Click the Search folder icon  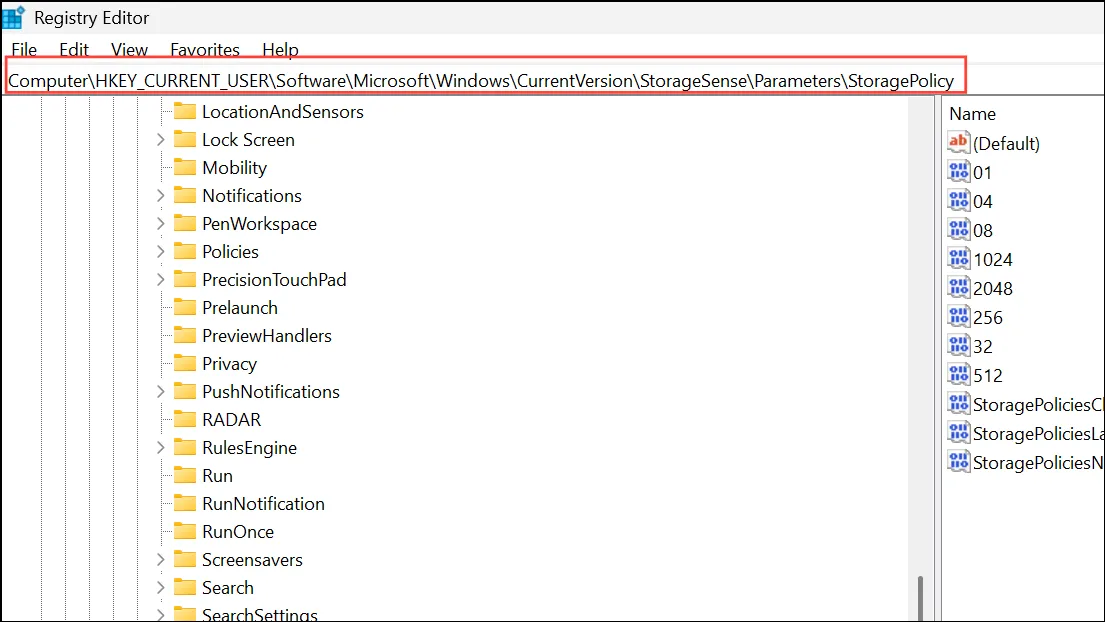(185, 587)
